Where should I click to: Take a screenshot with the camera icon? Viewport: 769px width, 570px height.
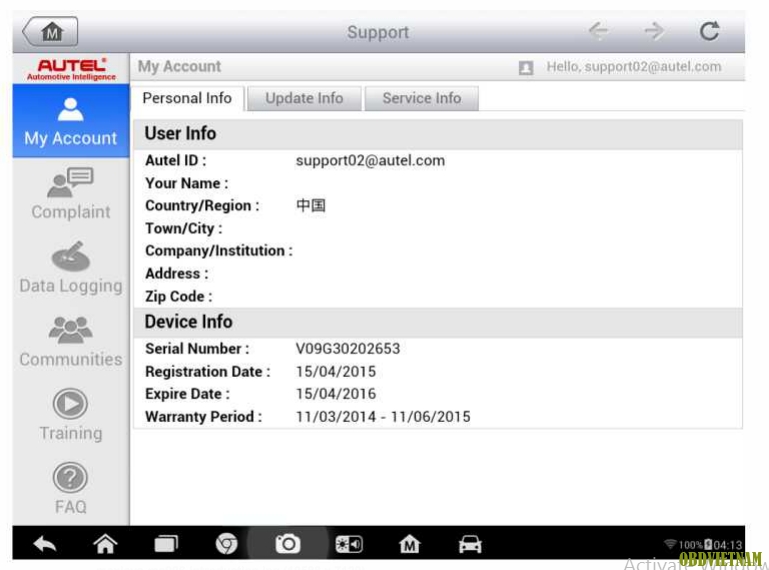pyautogui.click(x=287, y=544)
